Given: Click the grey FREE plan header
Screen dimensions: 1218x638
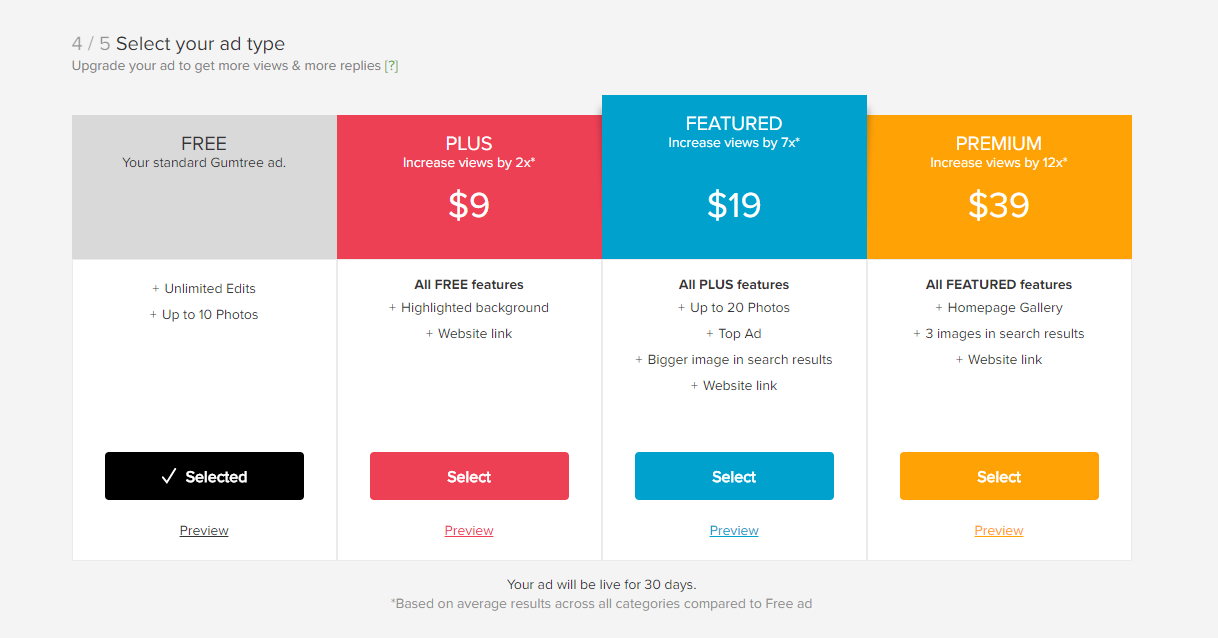Looking at the screenshot, I should click(x=204, y=187).
